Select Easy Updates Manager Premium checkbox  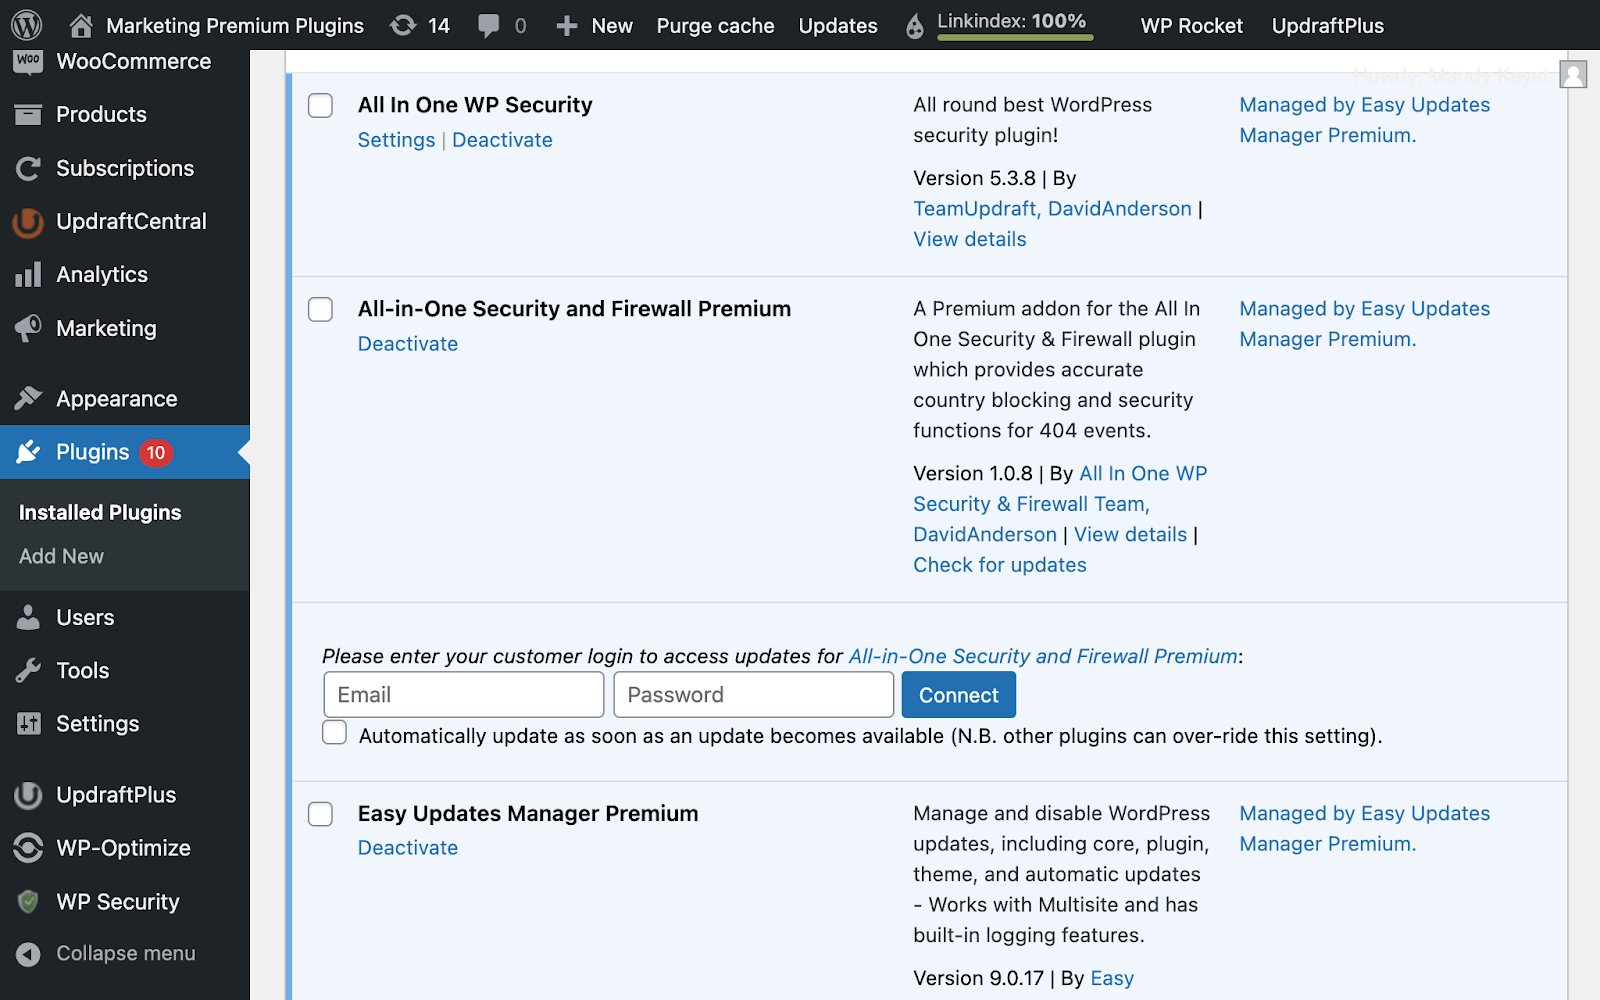320,814
